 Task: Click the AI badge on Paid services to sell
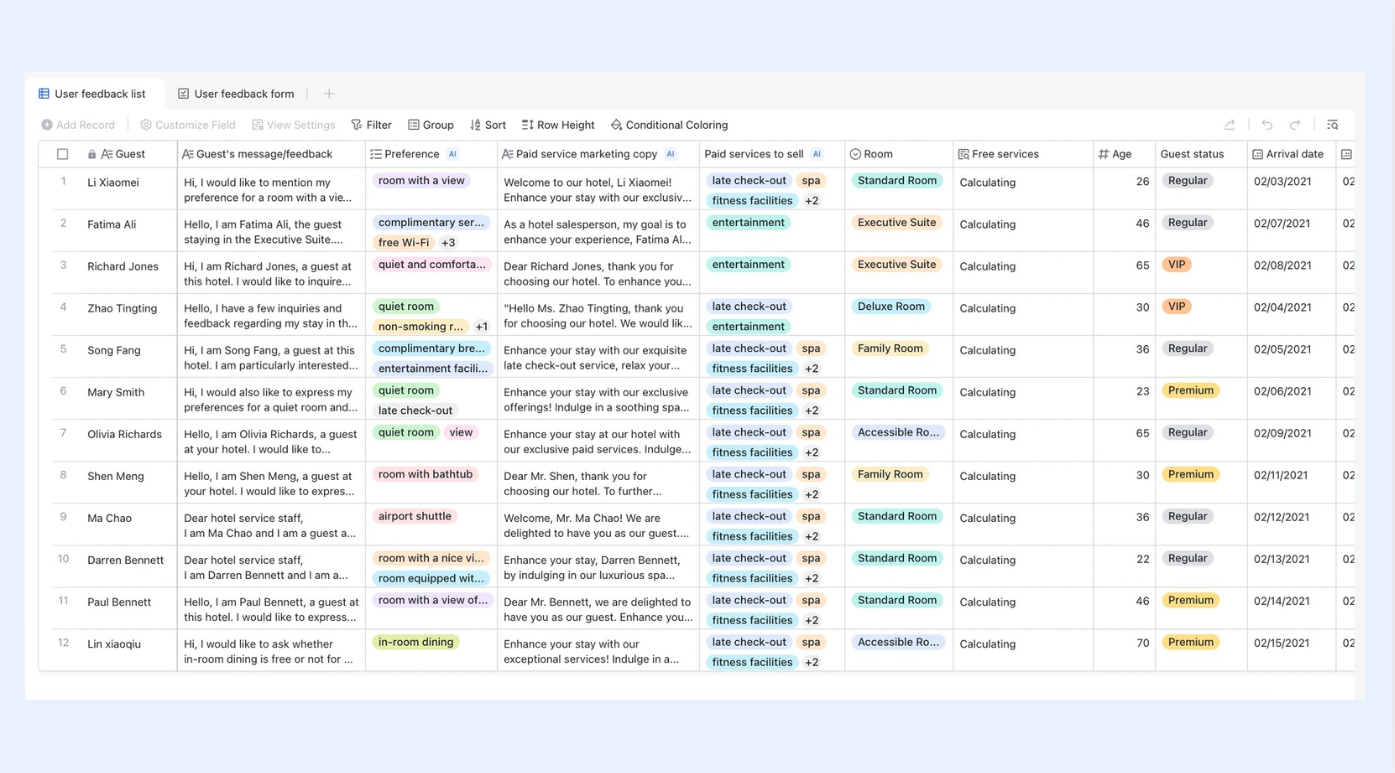[817, 154]
